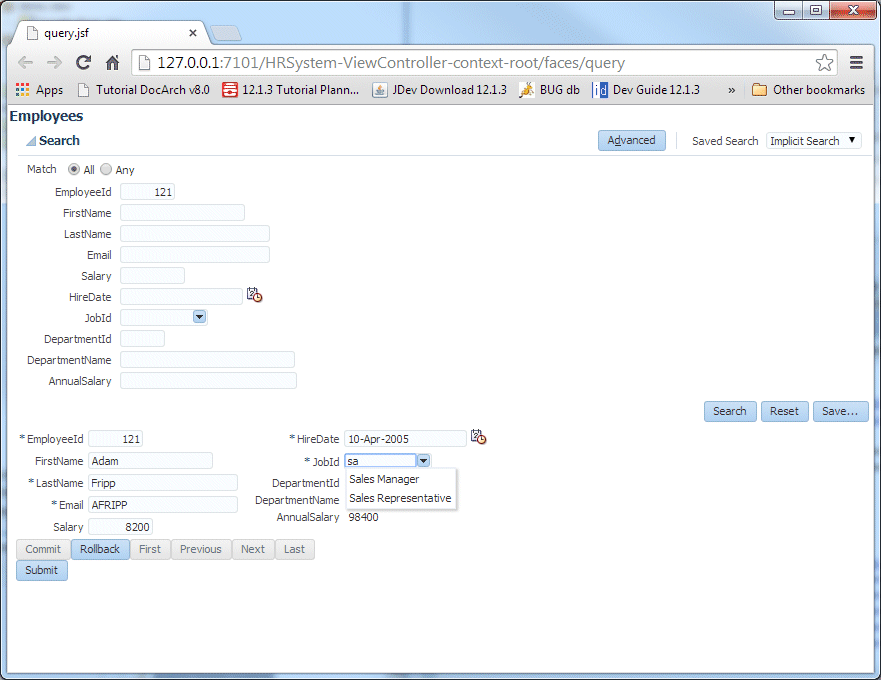
Task: Click the address bar URL
Action: tap(391, 62)
